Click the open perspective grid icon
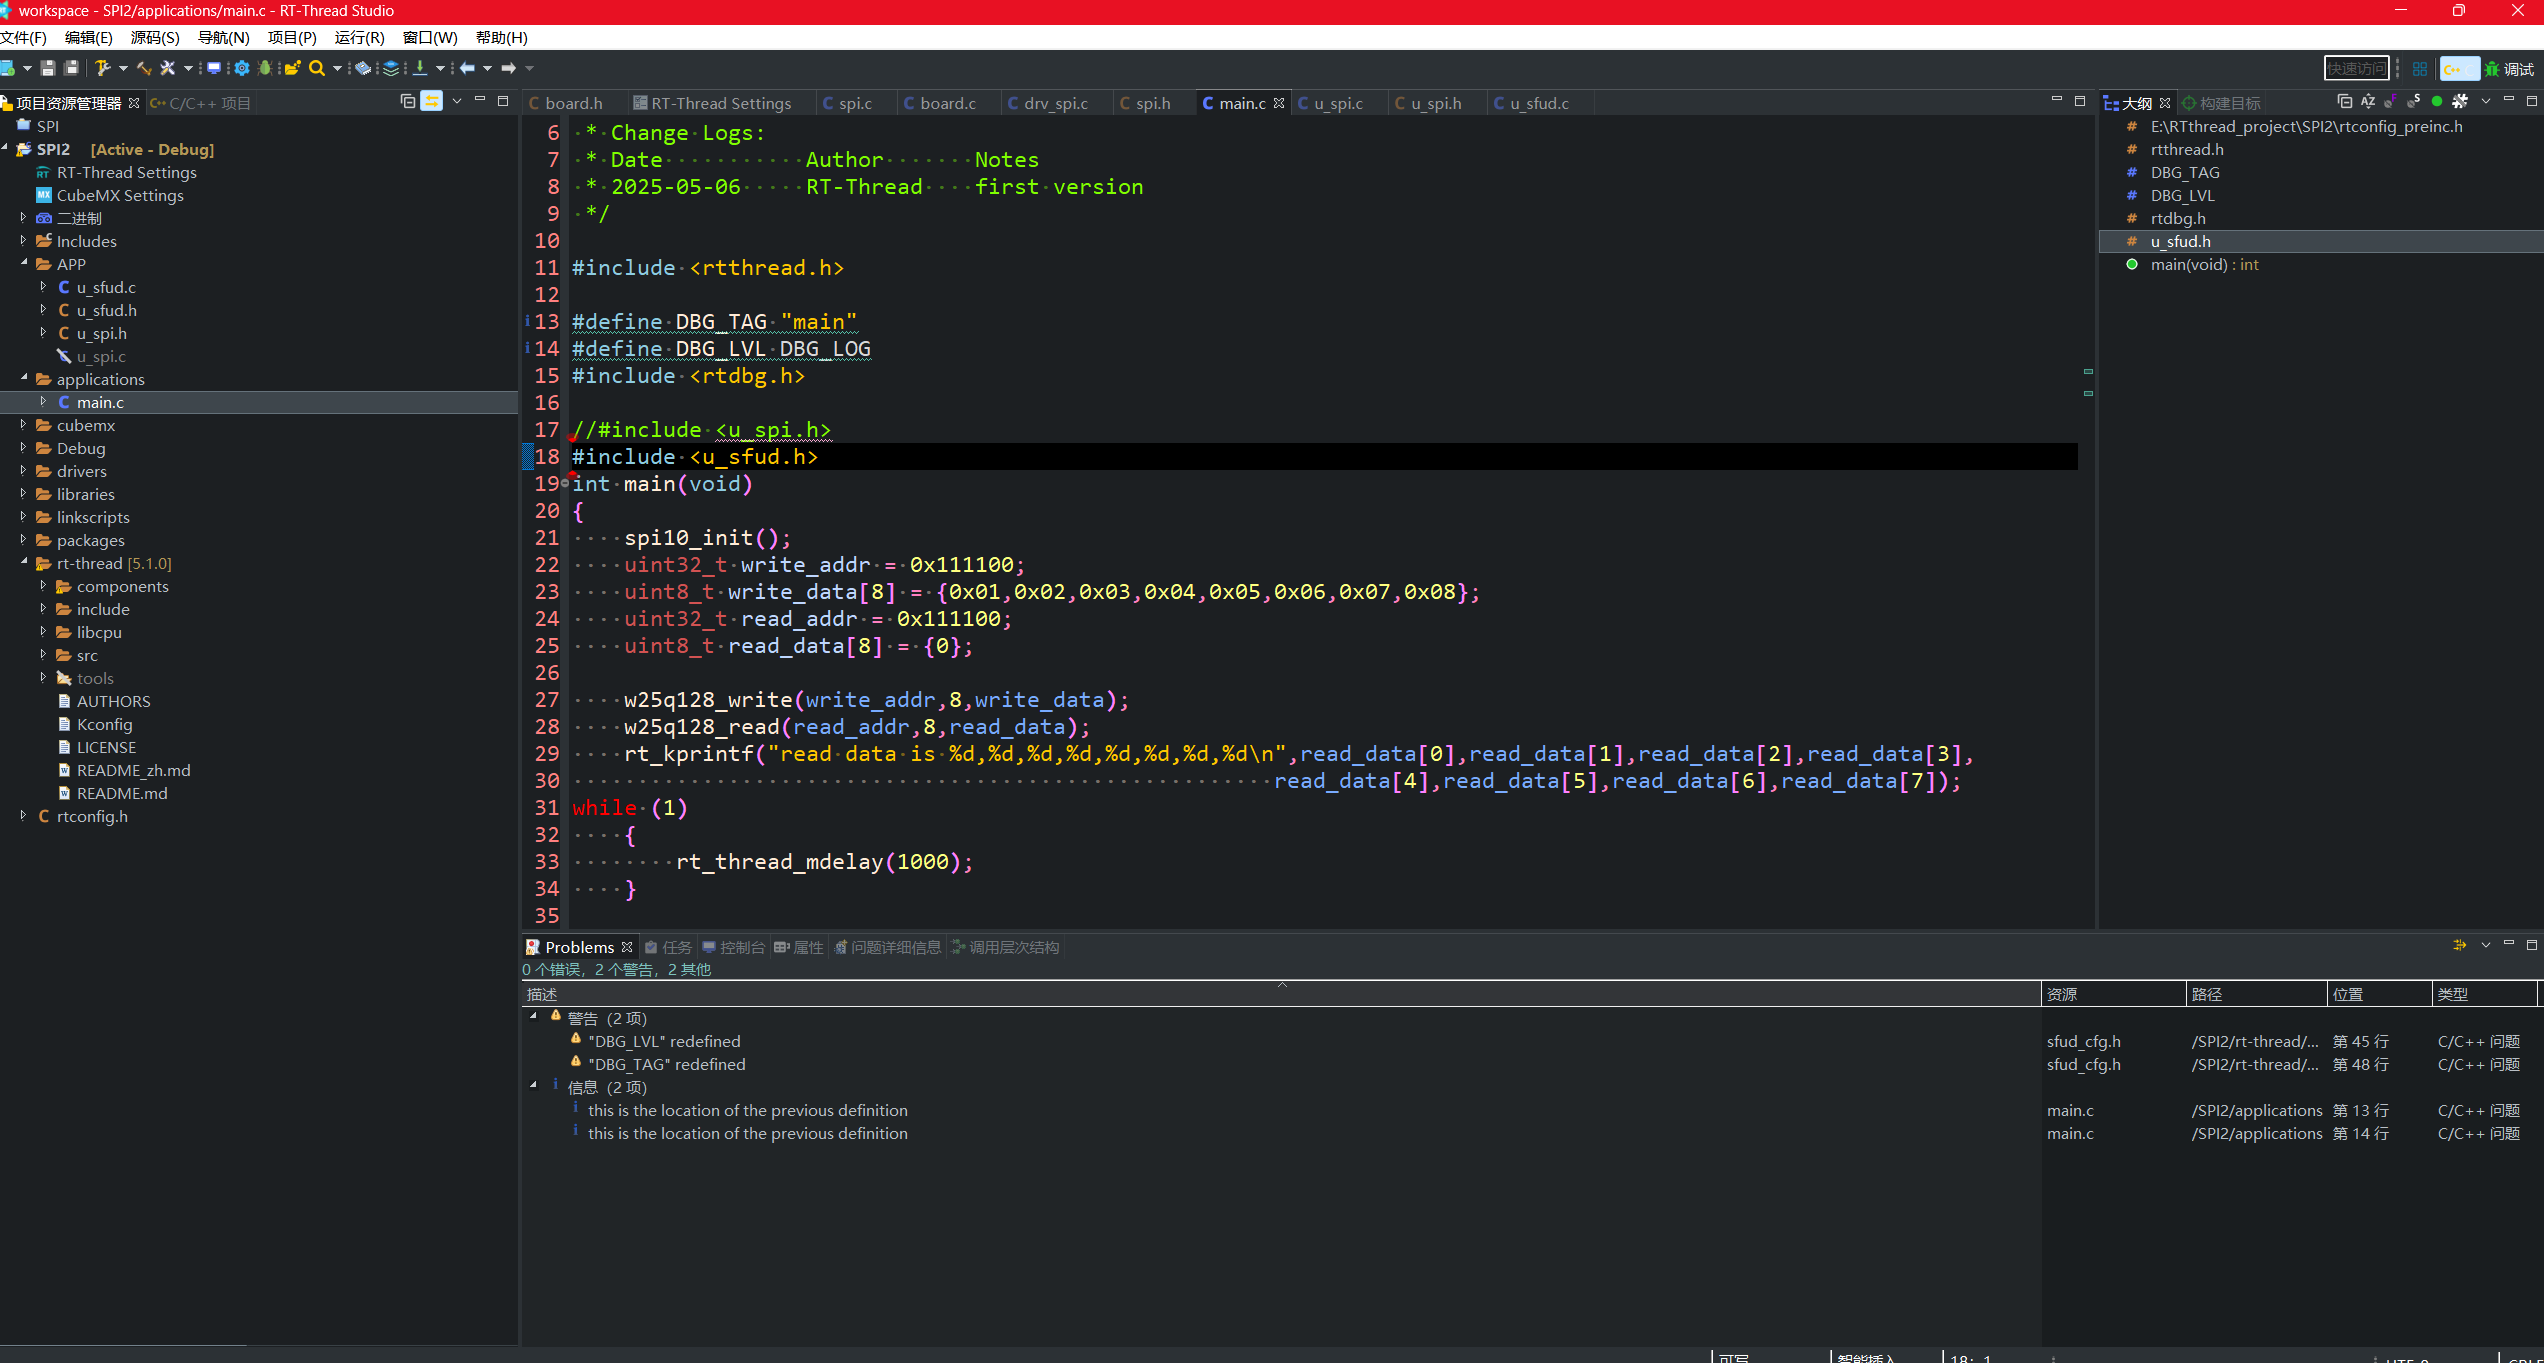2544x1363 pixels. tap(2420, 69)
